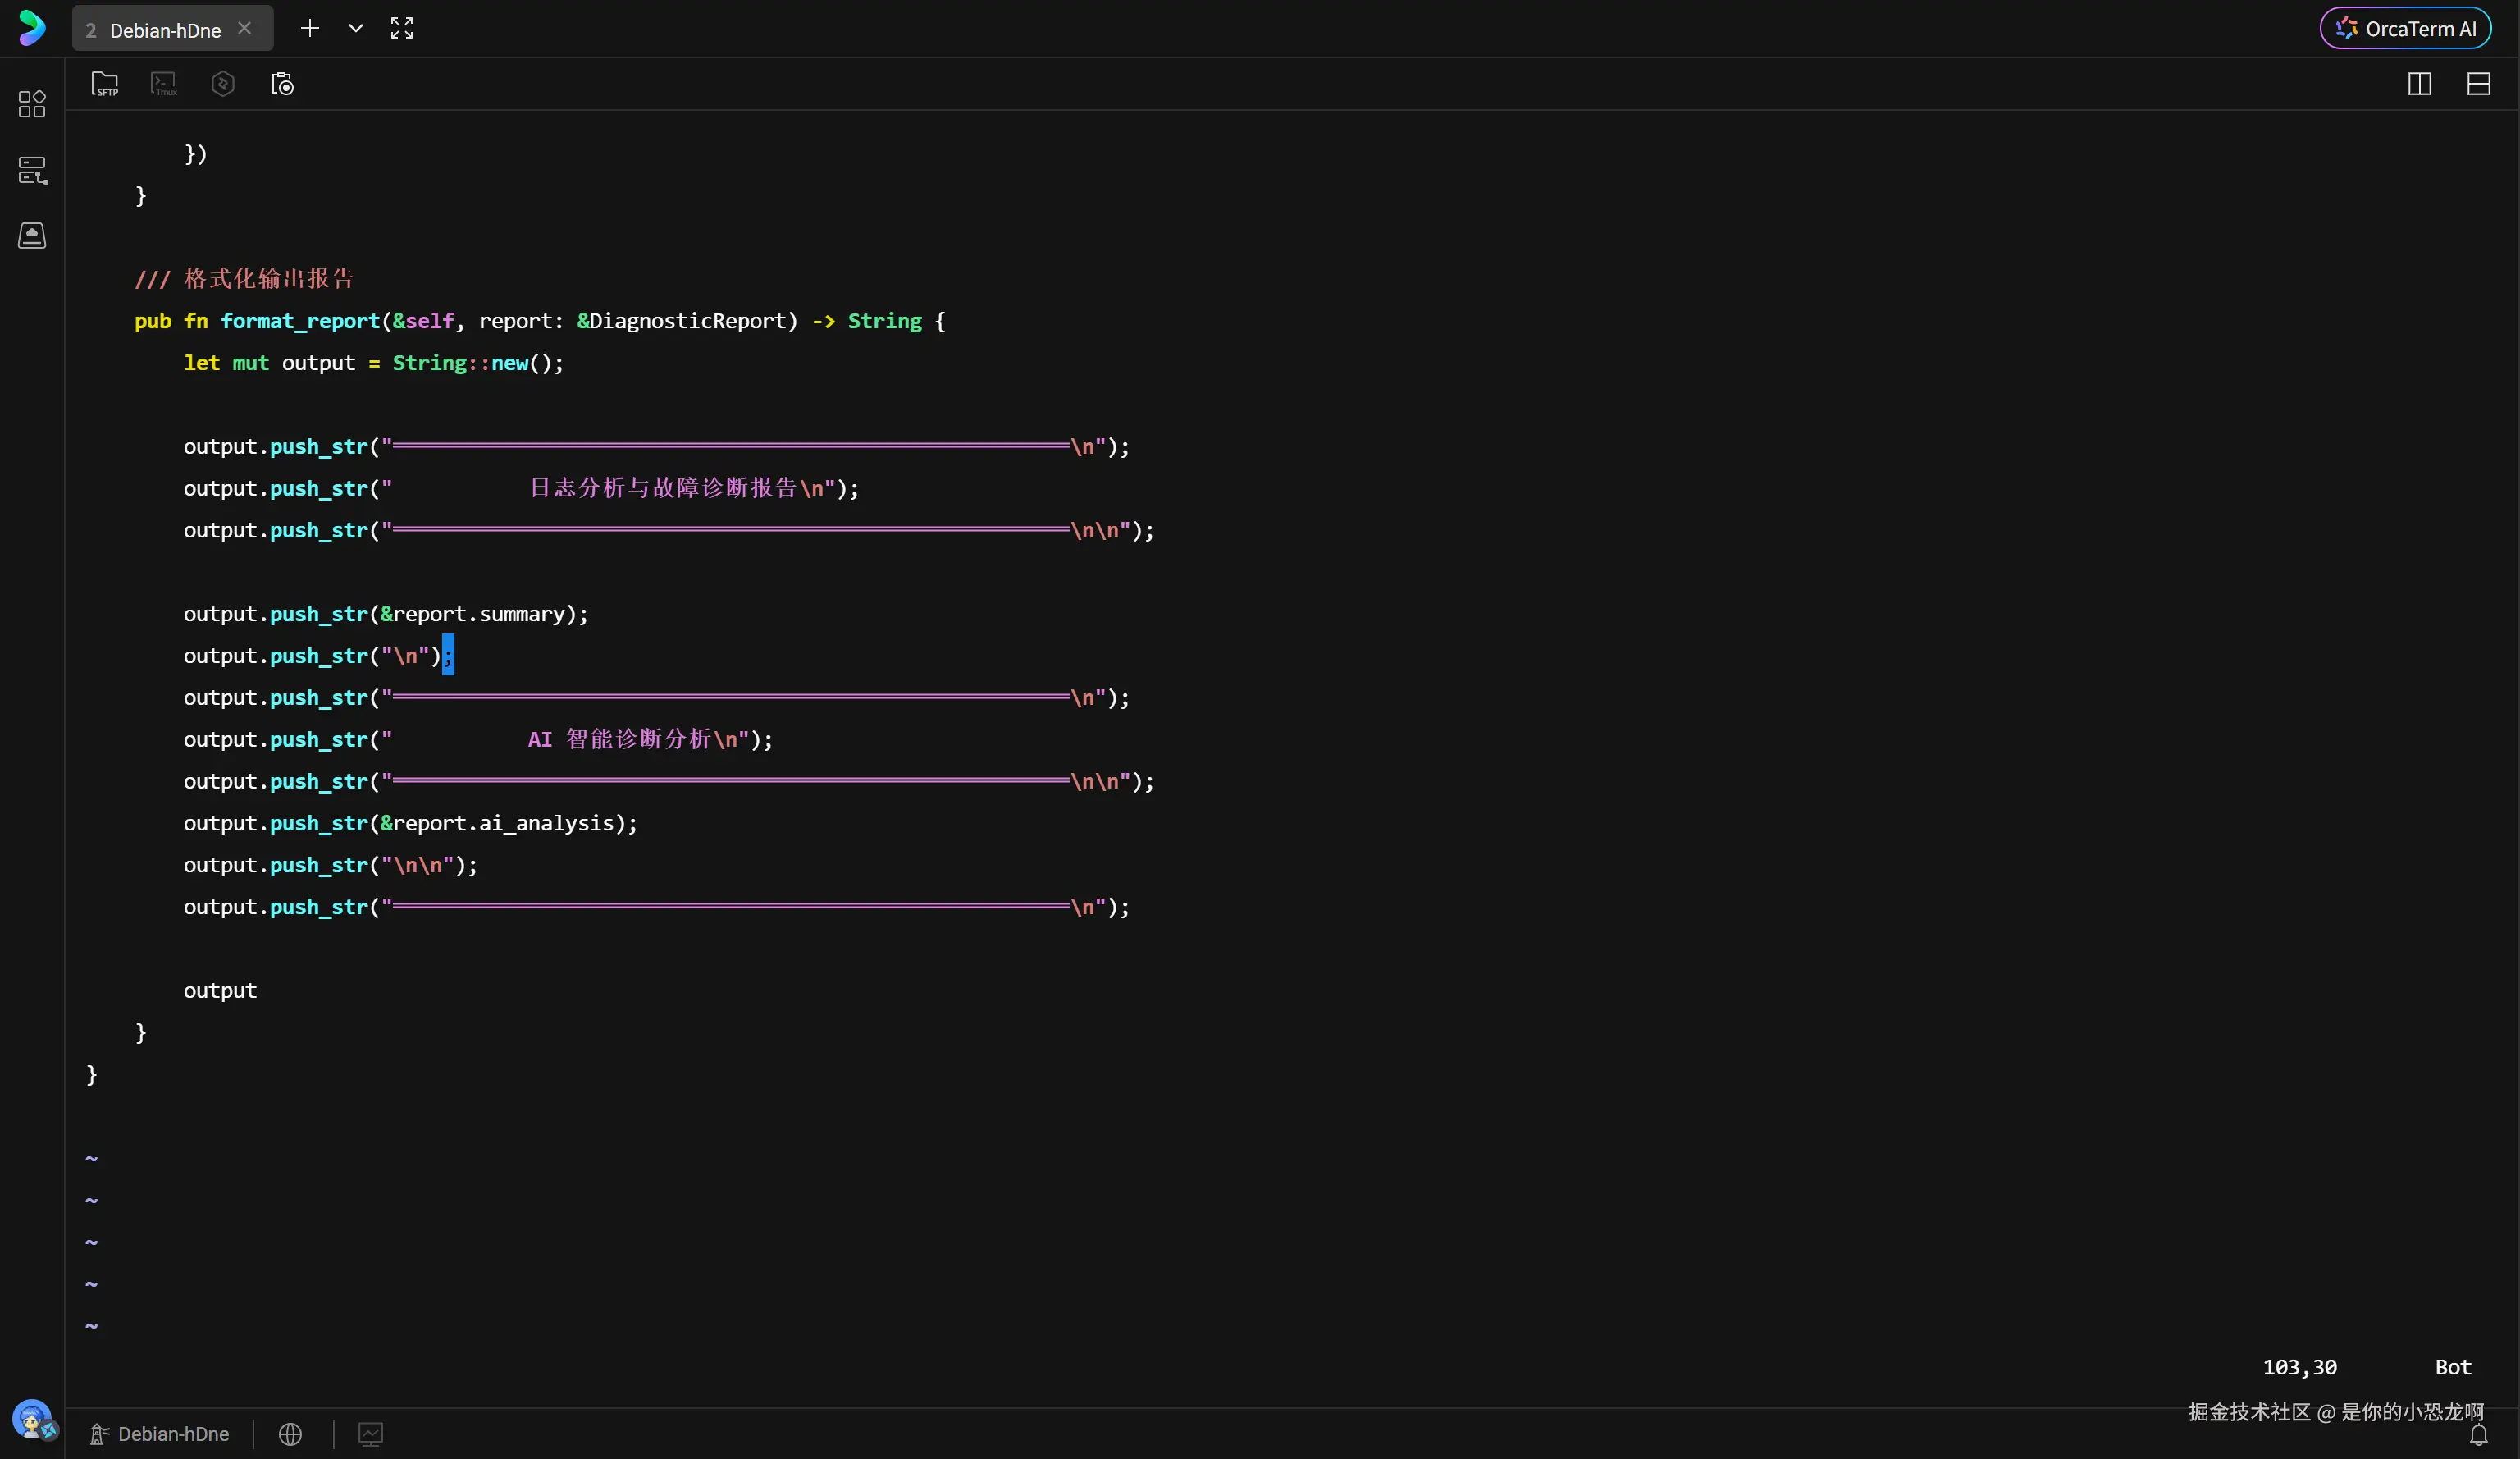Click the globe network icon in status bar
The image size is (2520, 1459).
(x=290, y=1434)
